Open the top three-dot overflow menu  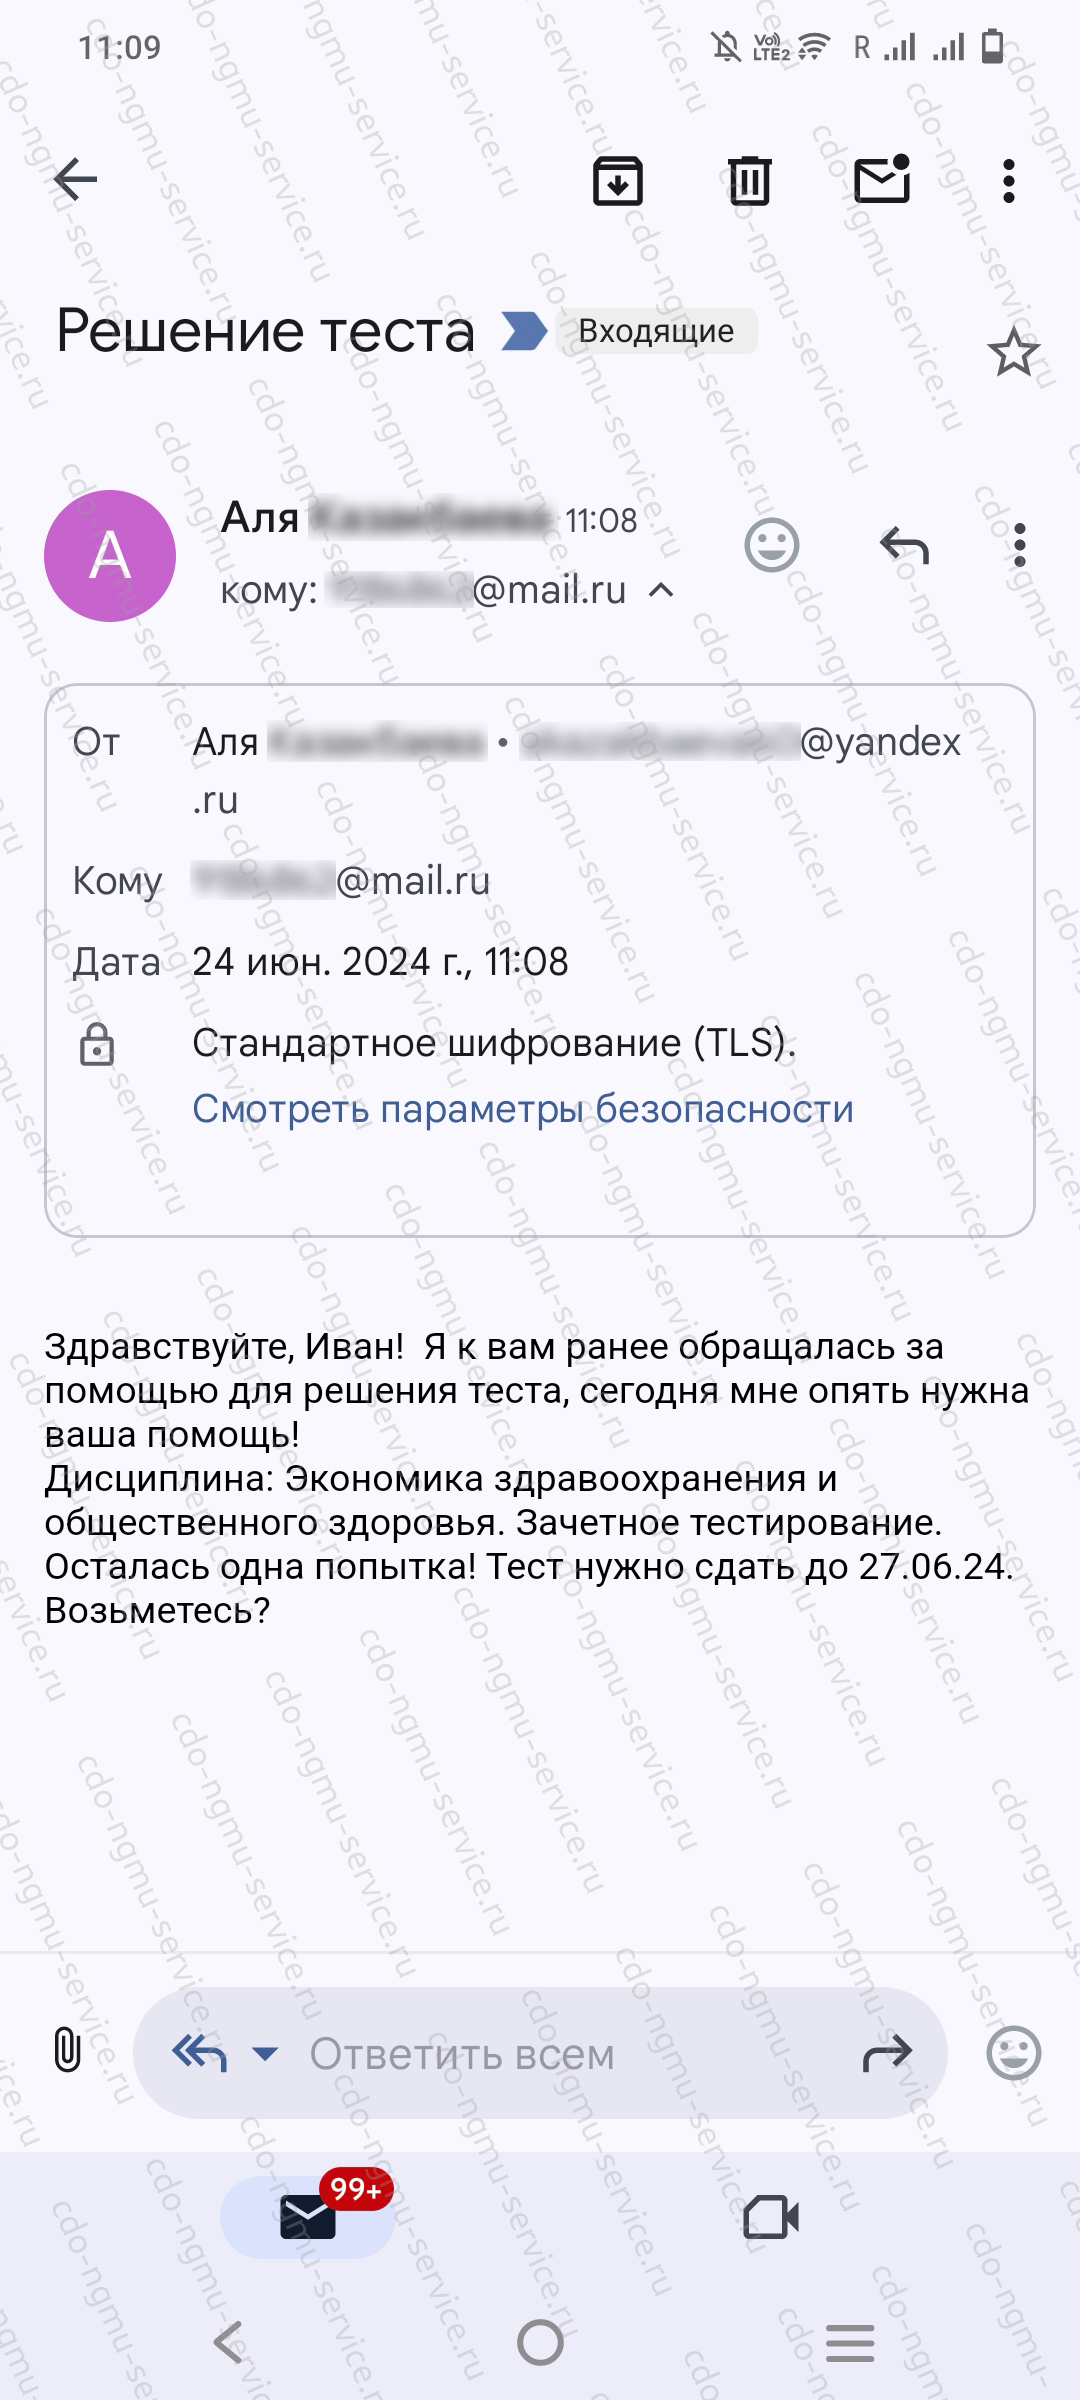(1009, 181)
